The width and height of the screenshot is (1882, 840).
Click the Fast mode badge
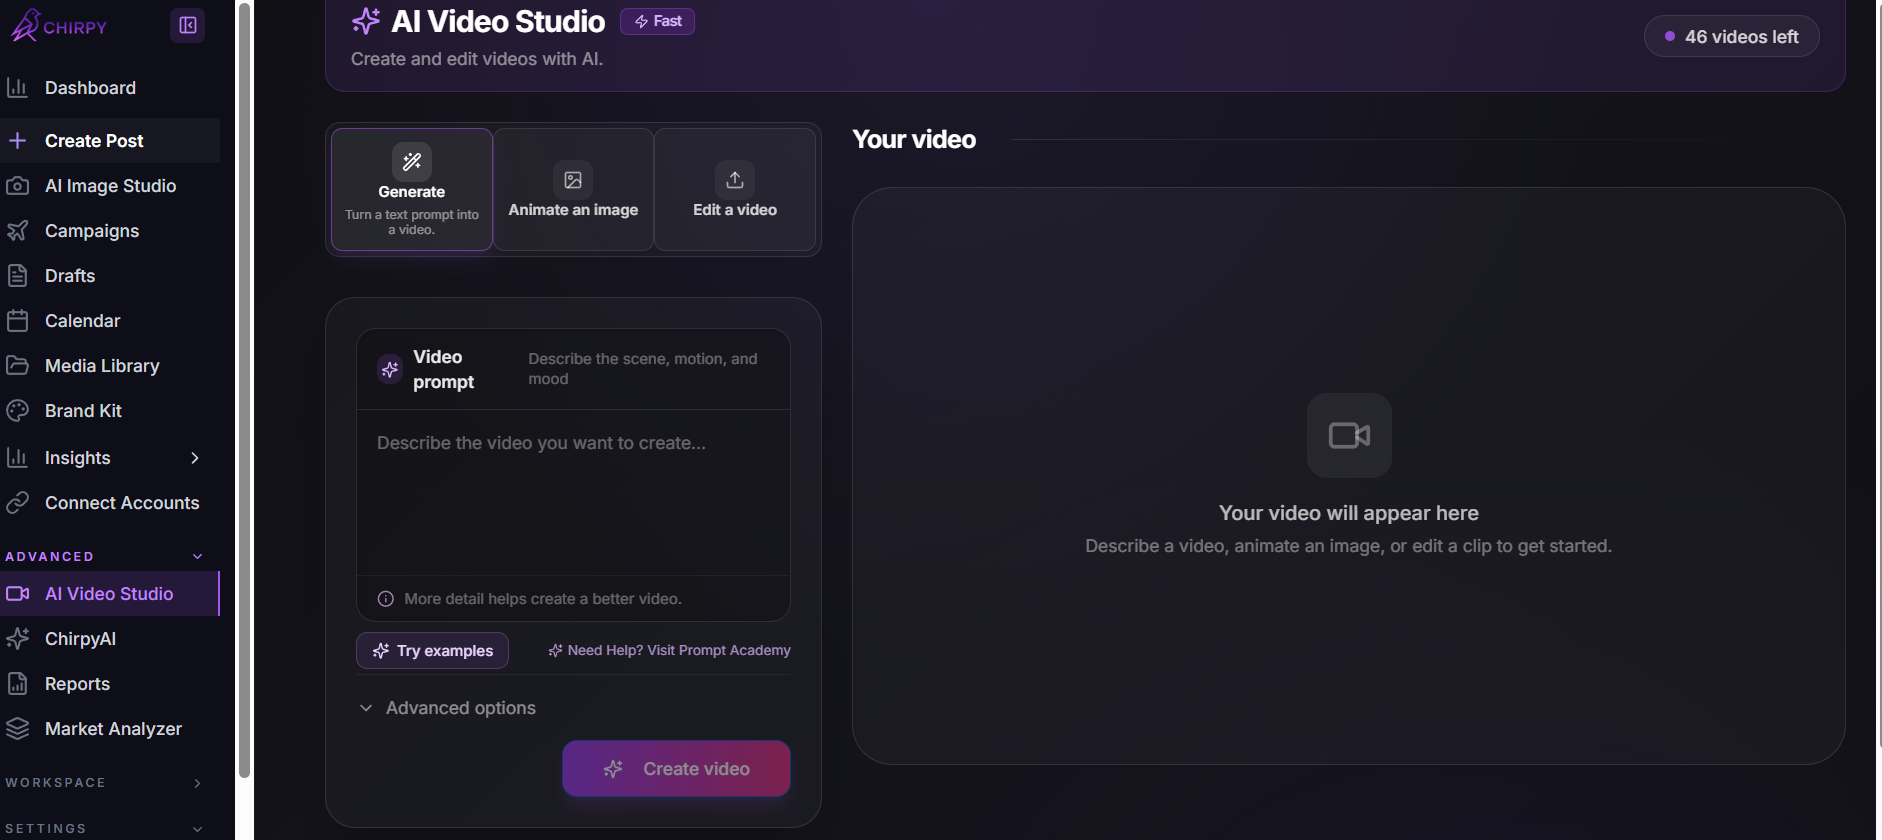(657, 21)
